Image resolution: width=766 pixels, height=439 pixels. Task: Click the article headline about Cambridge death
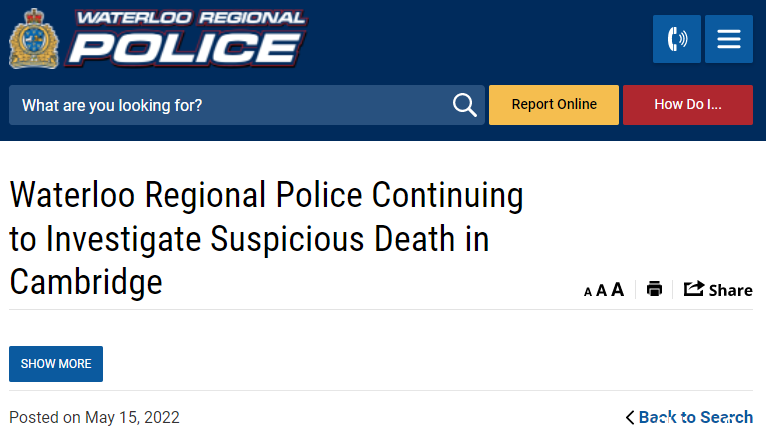pos(266,238)
